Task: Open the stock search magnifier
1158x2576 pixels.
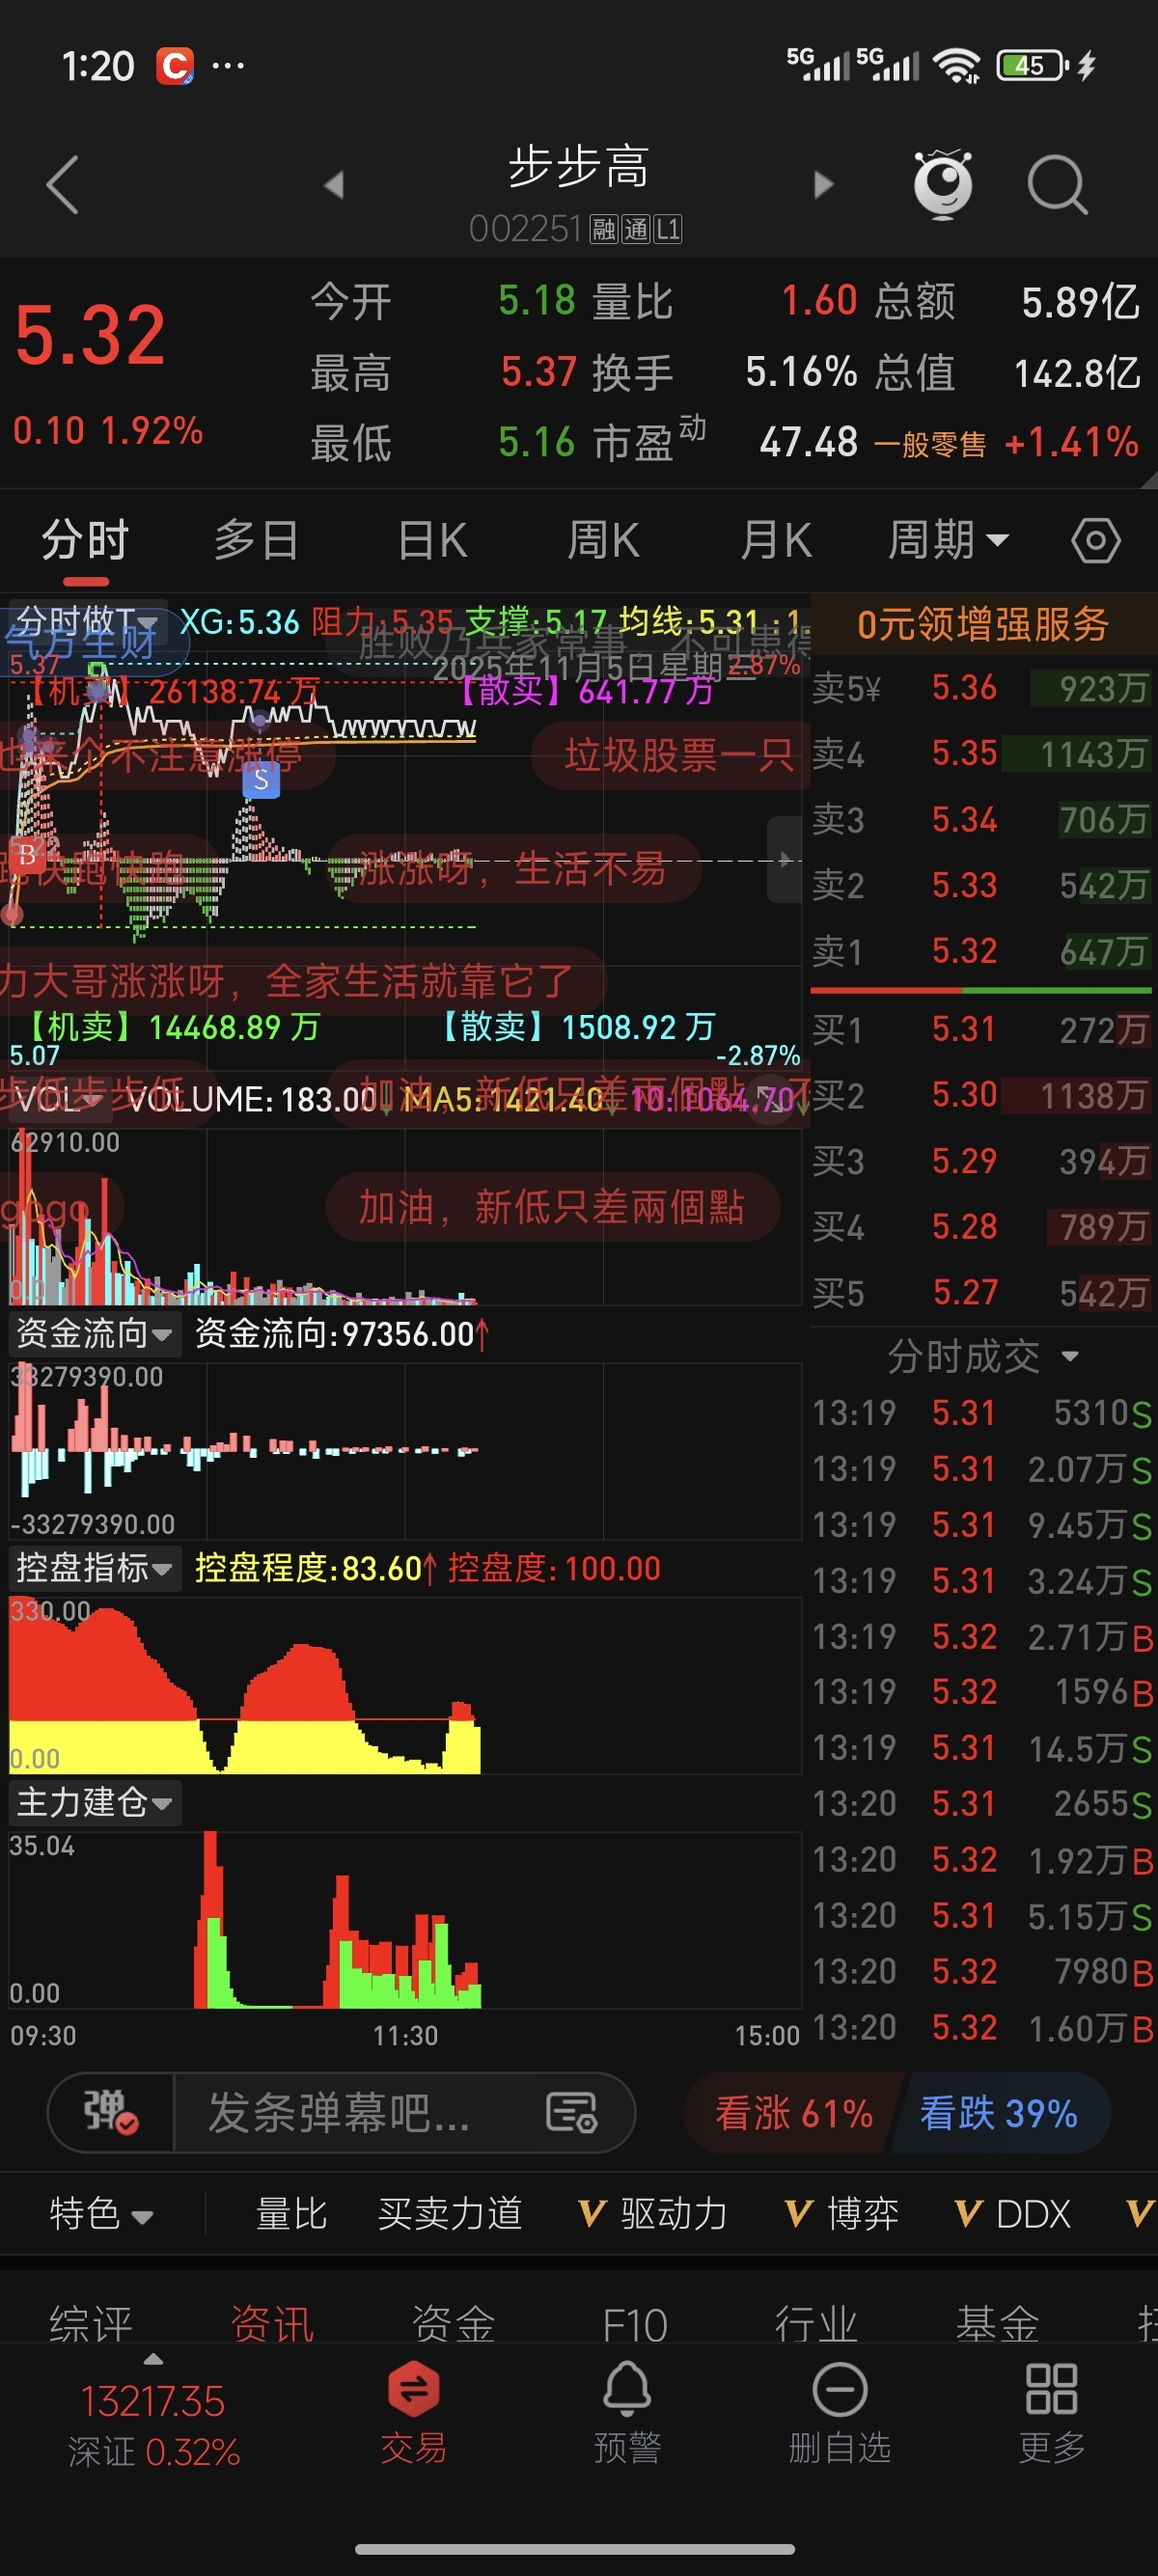Action: click(1057, 185)
